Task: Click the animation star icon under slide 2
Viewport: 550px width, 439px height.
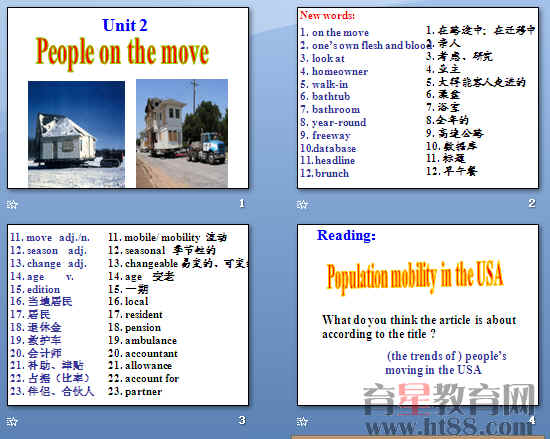Action: click(302, 204)
